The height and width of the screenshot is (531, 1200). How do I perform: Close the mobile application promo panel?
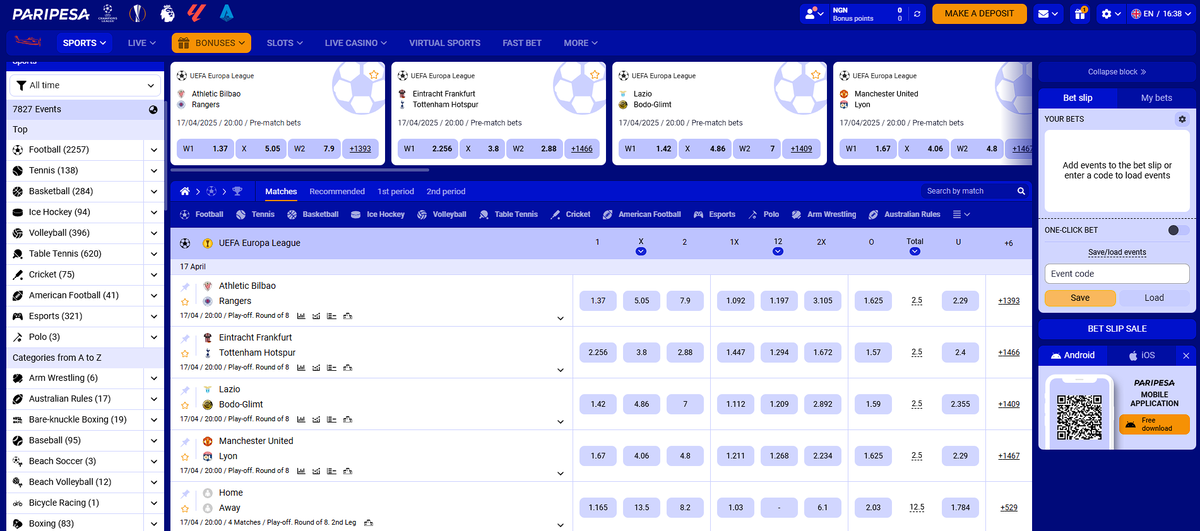point(1186,355)
